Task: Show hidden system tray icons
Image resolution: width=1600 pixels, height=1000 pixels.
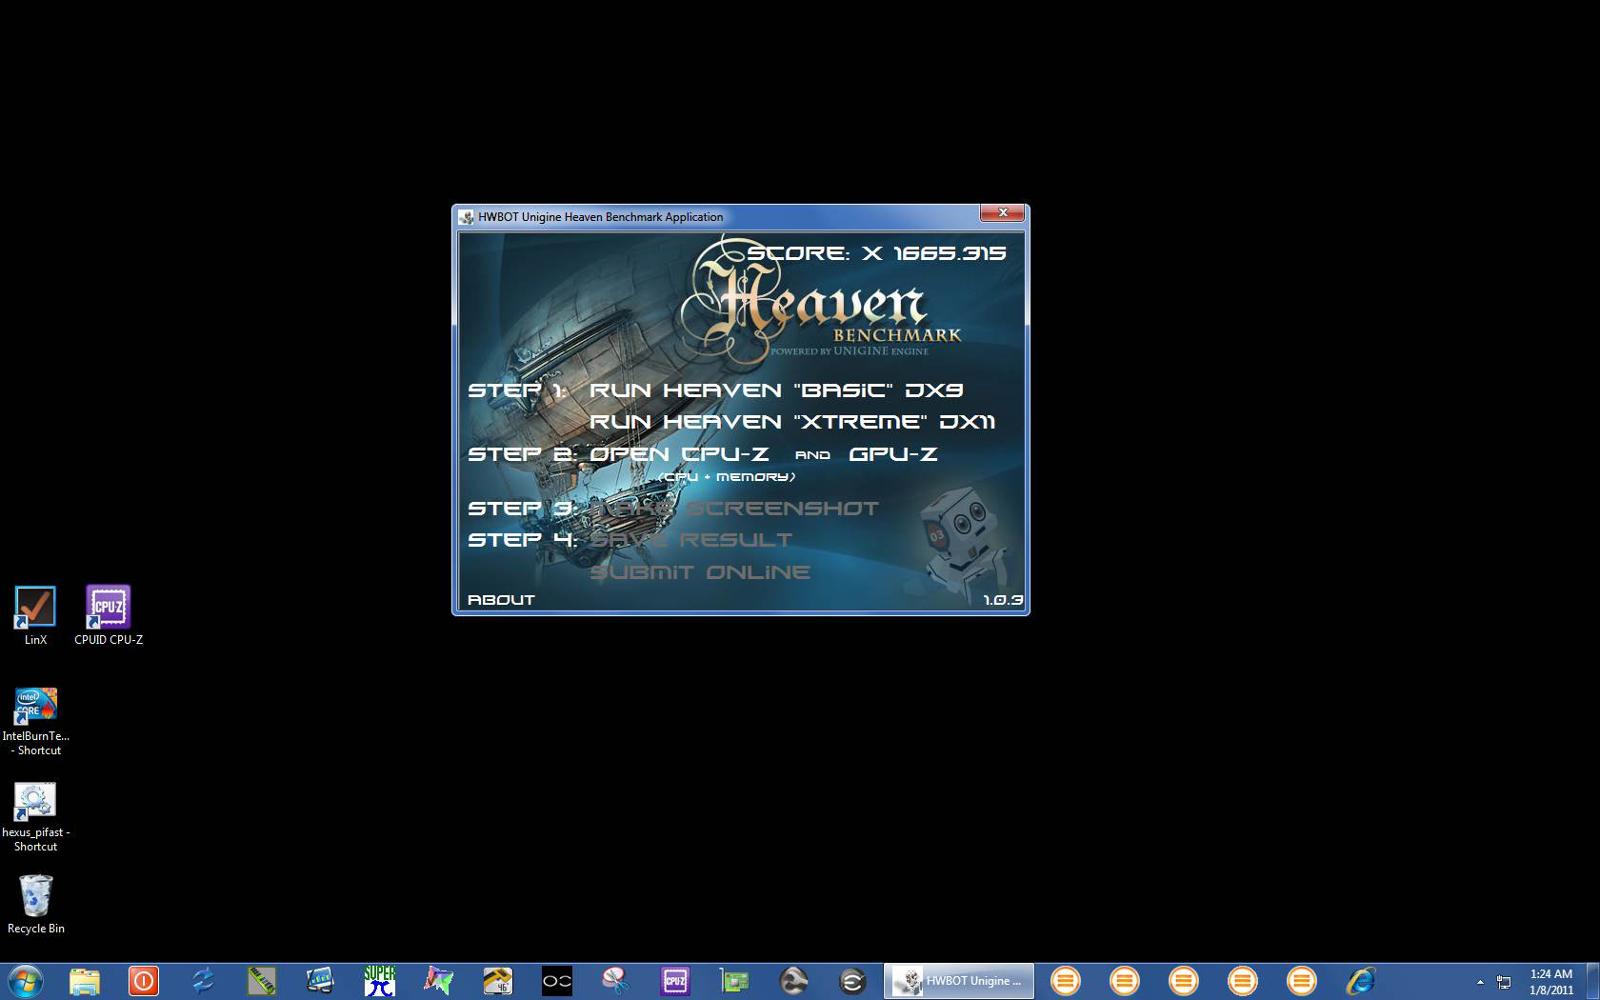Action: [x=1480, y=982]
